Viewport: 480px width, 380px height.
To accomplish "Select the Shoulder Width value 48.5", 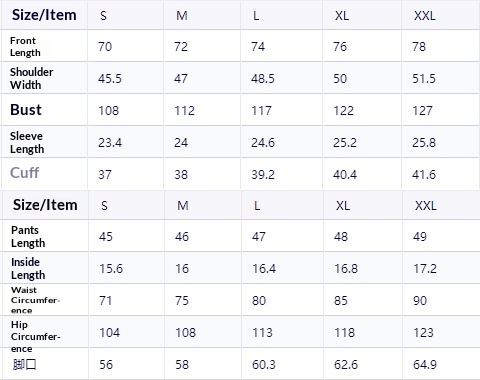I will click(x=263, y=79).
